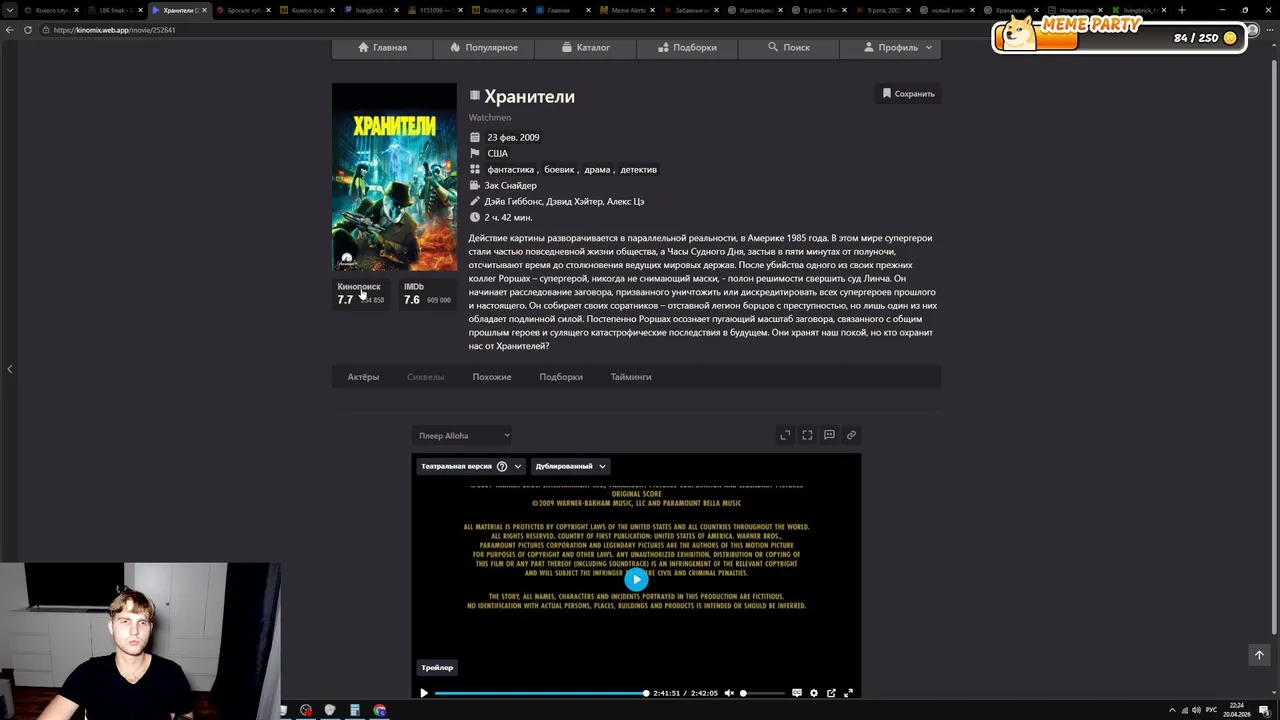The width and height of the screenshot is (1280, 720).
Task: Copy link icon above player
Action: click(x=851, y=435)
